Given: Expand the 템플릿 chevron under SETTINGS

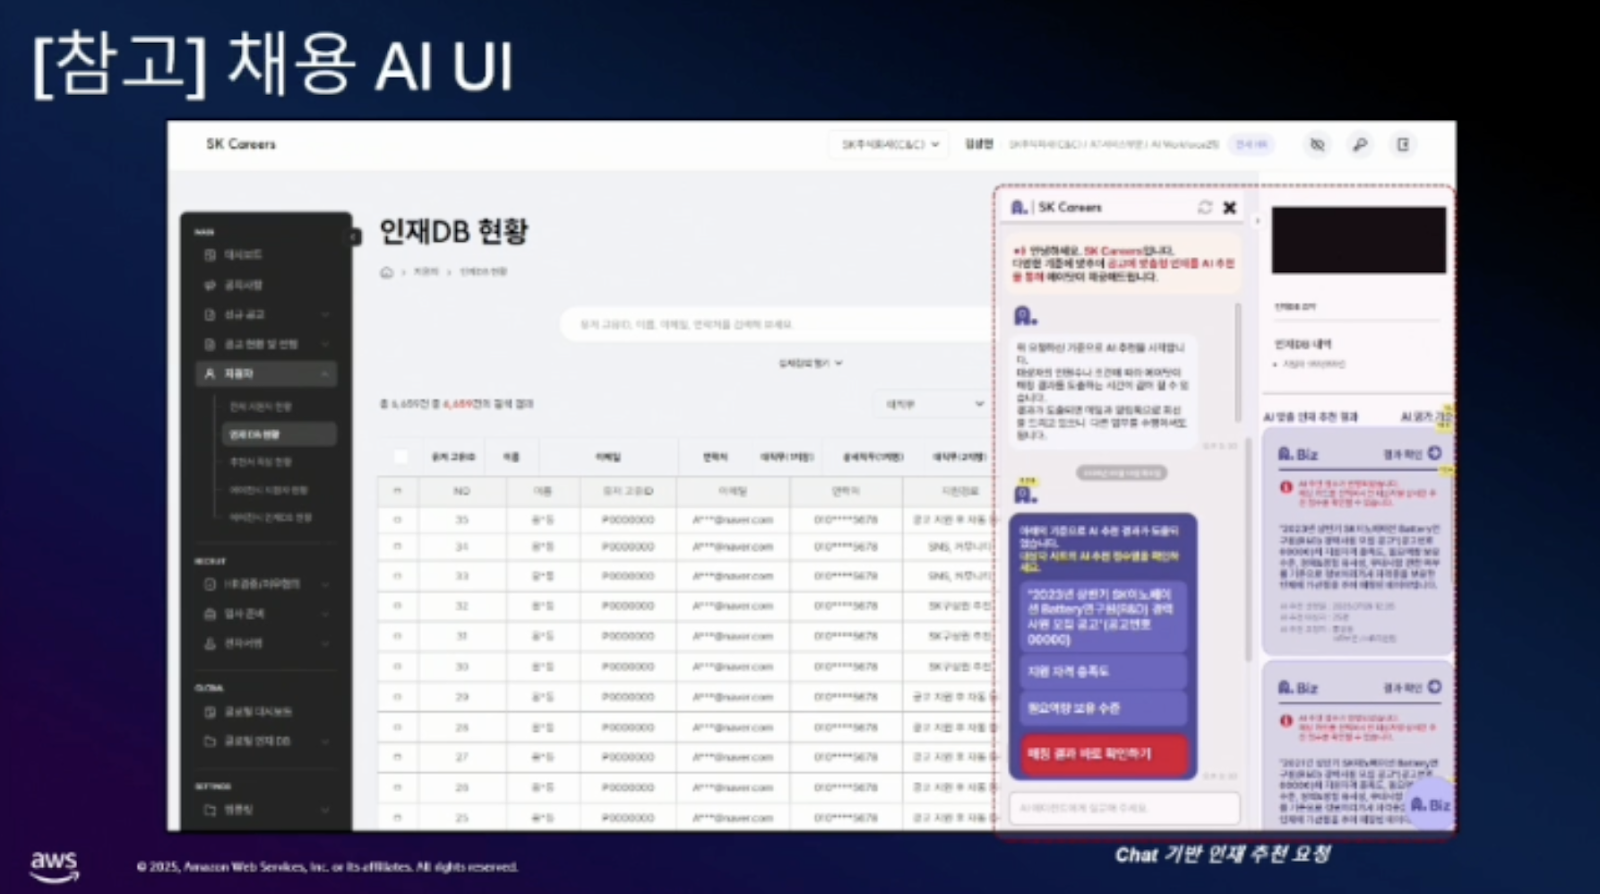Looking at the screenshot, I should pos(325,810).
